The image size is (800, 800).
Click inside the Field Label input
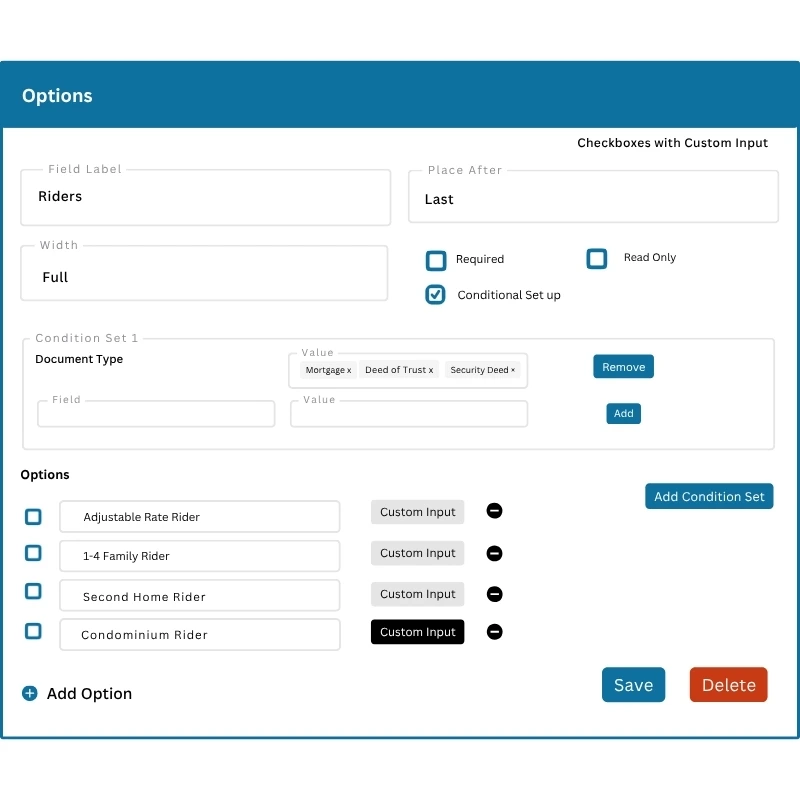205,196
